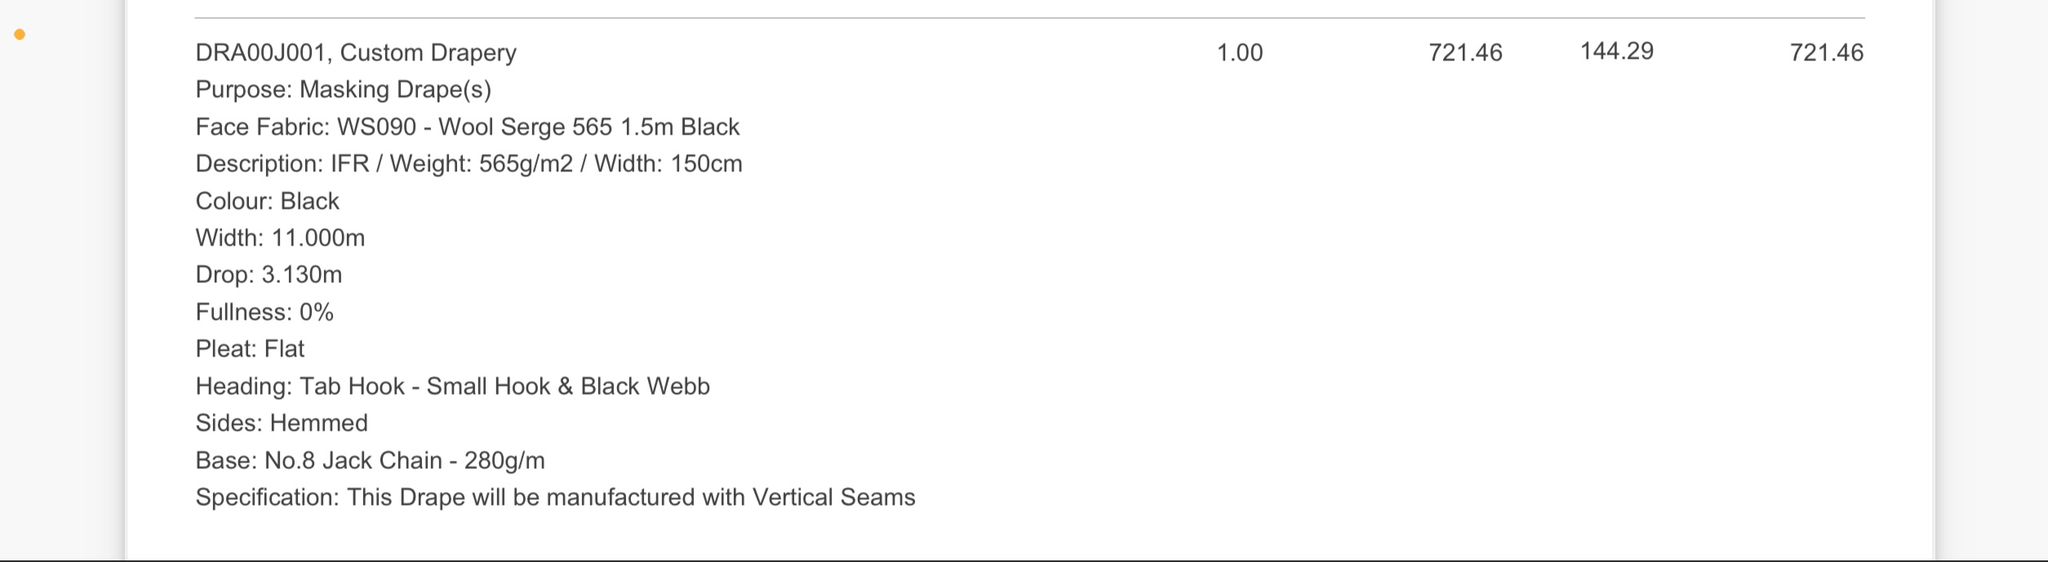
Task: Click the Base: No.8 Jack Chain line
Action: (370, 460)
